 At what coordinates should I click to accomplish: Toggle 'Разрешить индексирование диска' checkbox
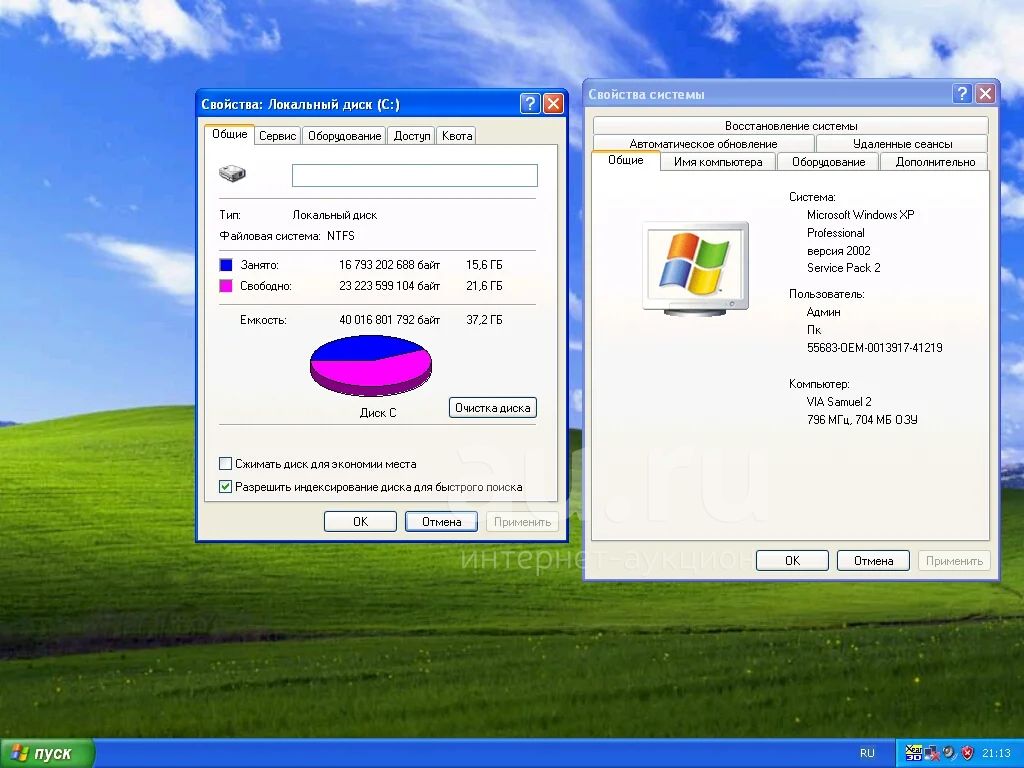click(225, 487)
